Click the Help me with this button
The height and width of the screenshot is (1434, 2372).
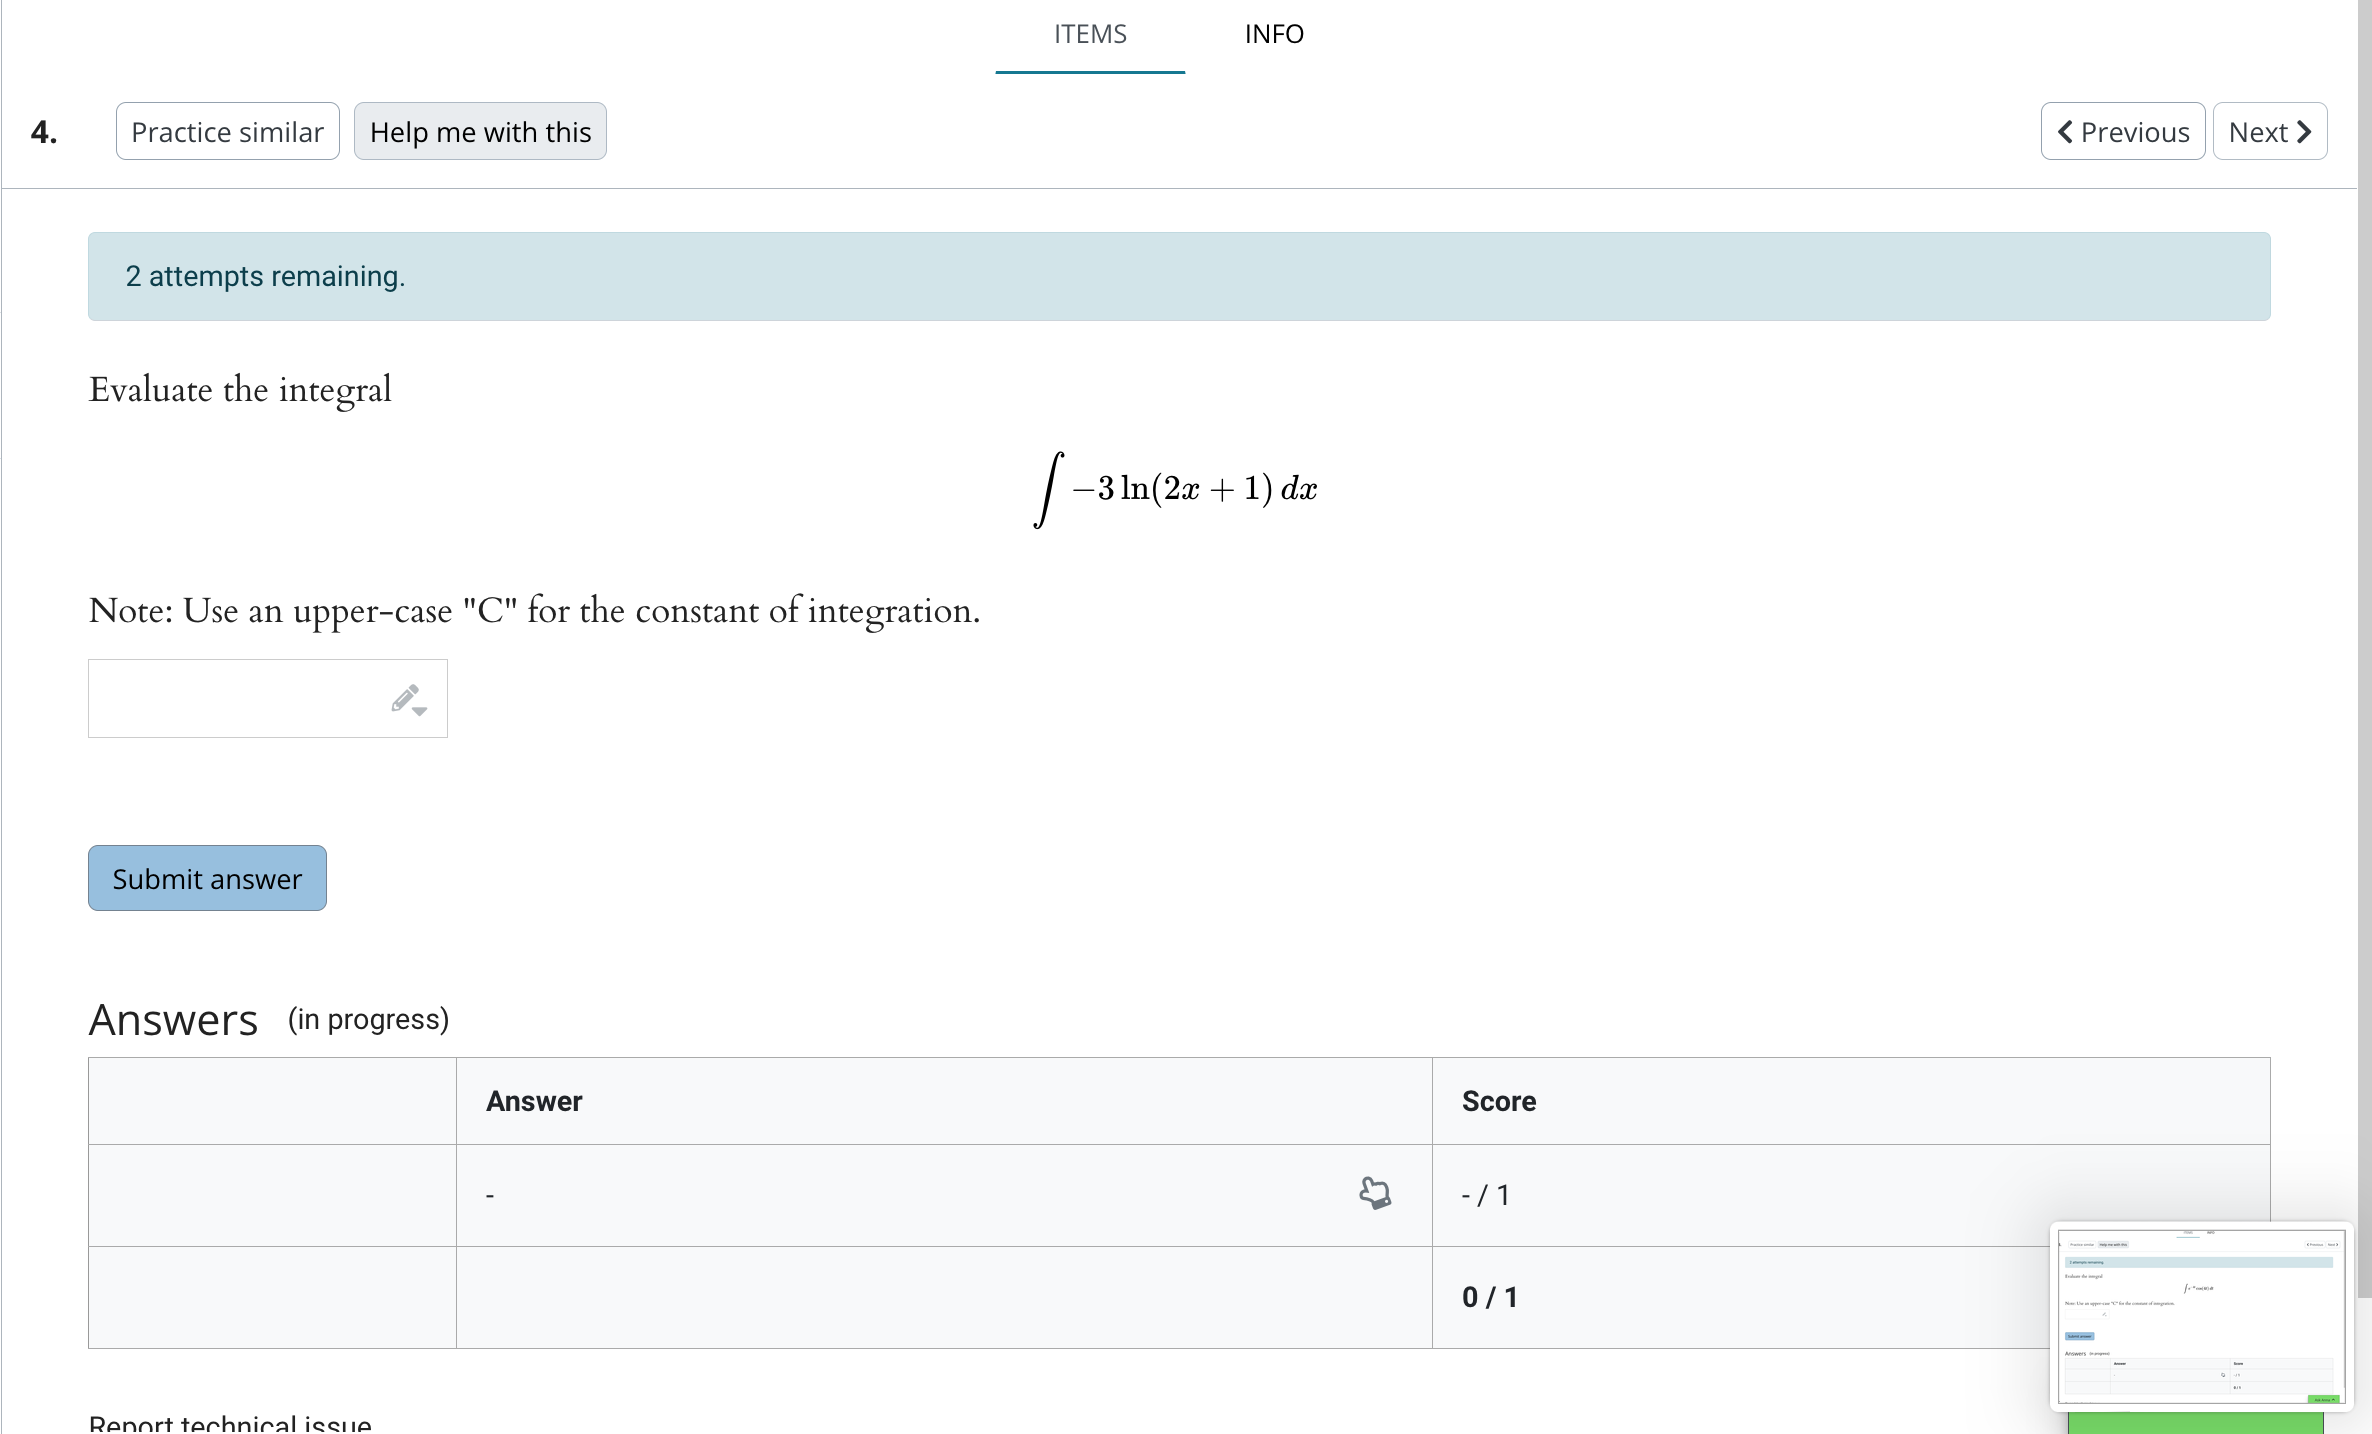[480, 131]
